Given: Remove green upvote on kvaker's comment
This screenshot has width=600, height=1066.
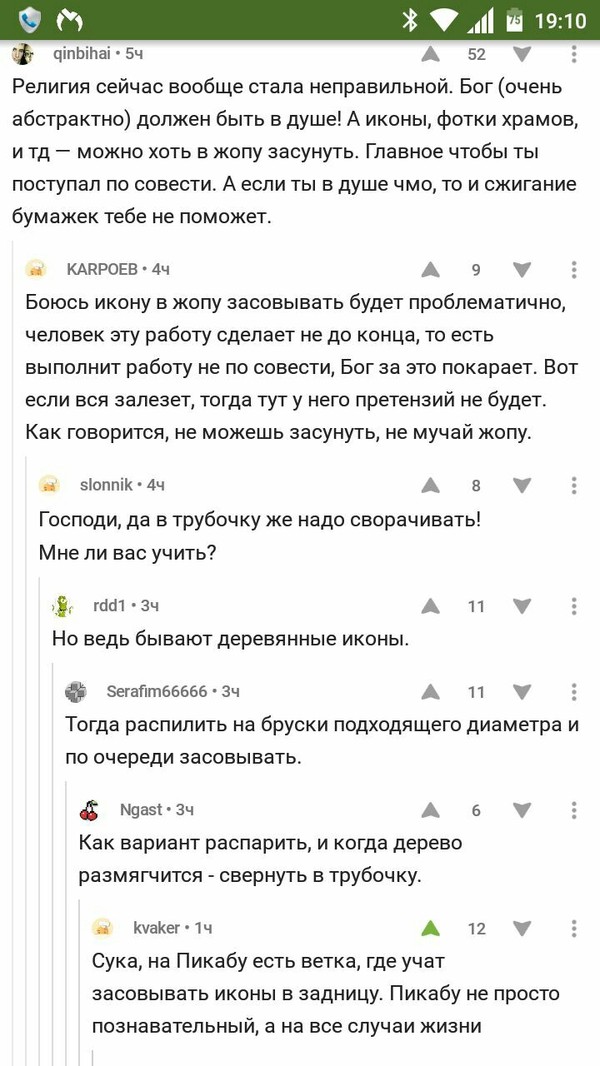Looking at the screenshot, I should pos(430,928).
